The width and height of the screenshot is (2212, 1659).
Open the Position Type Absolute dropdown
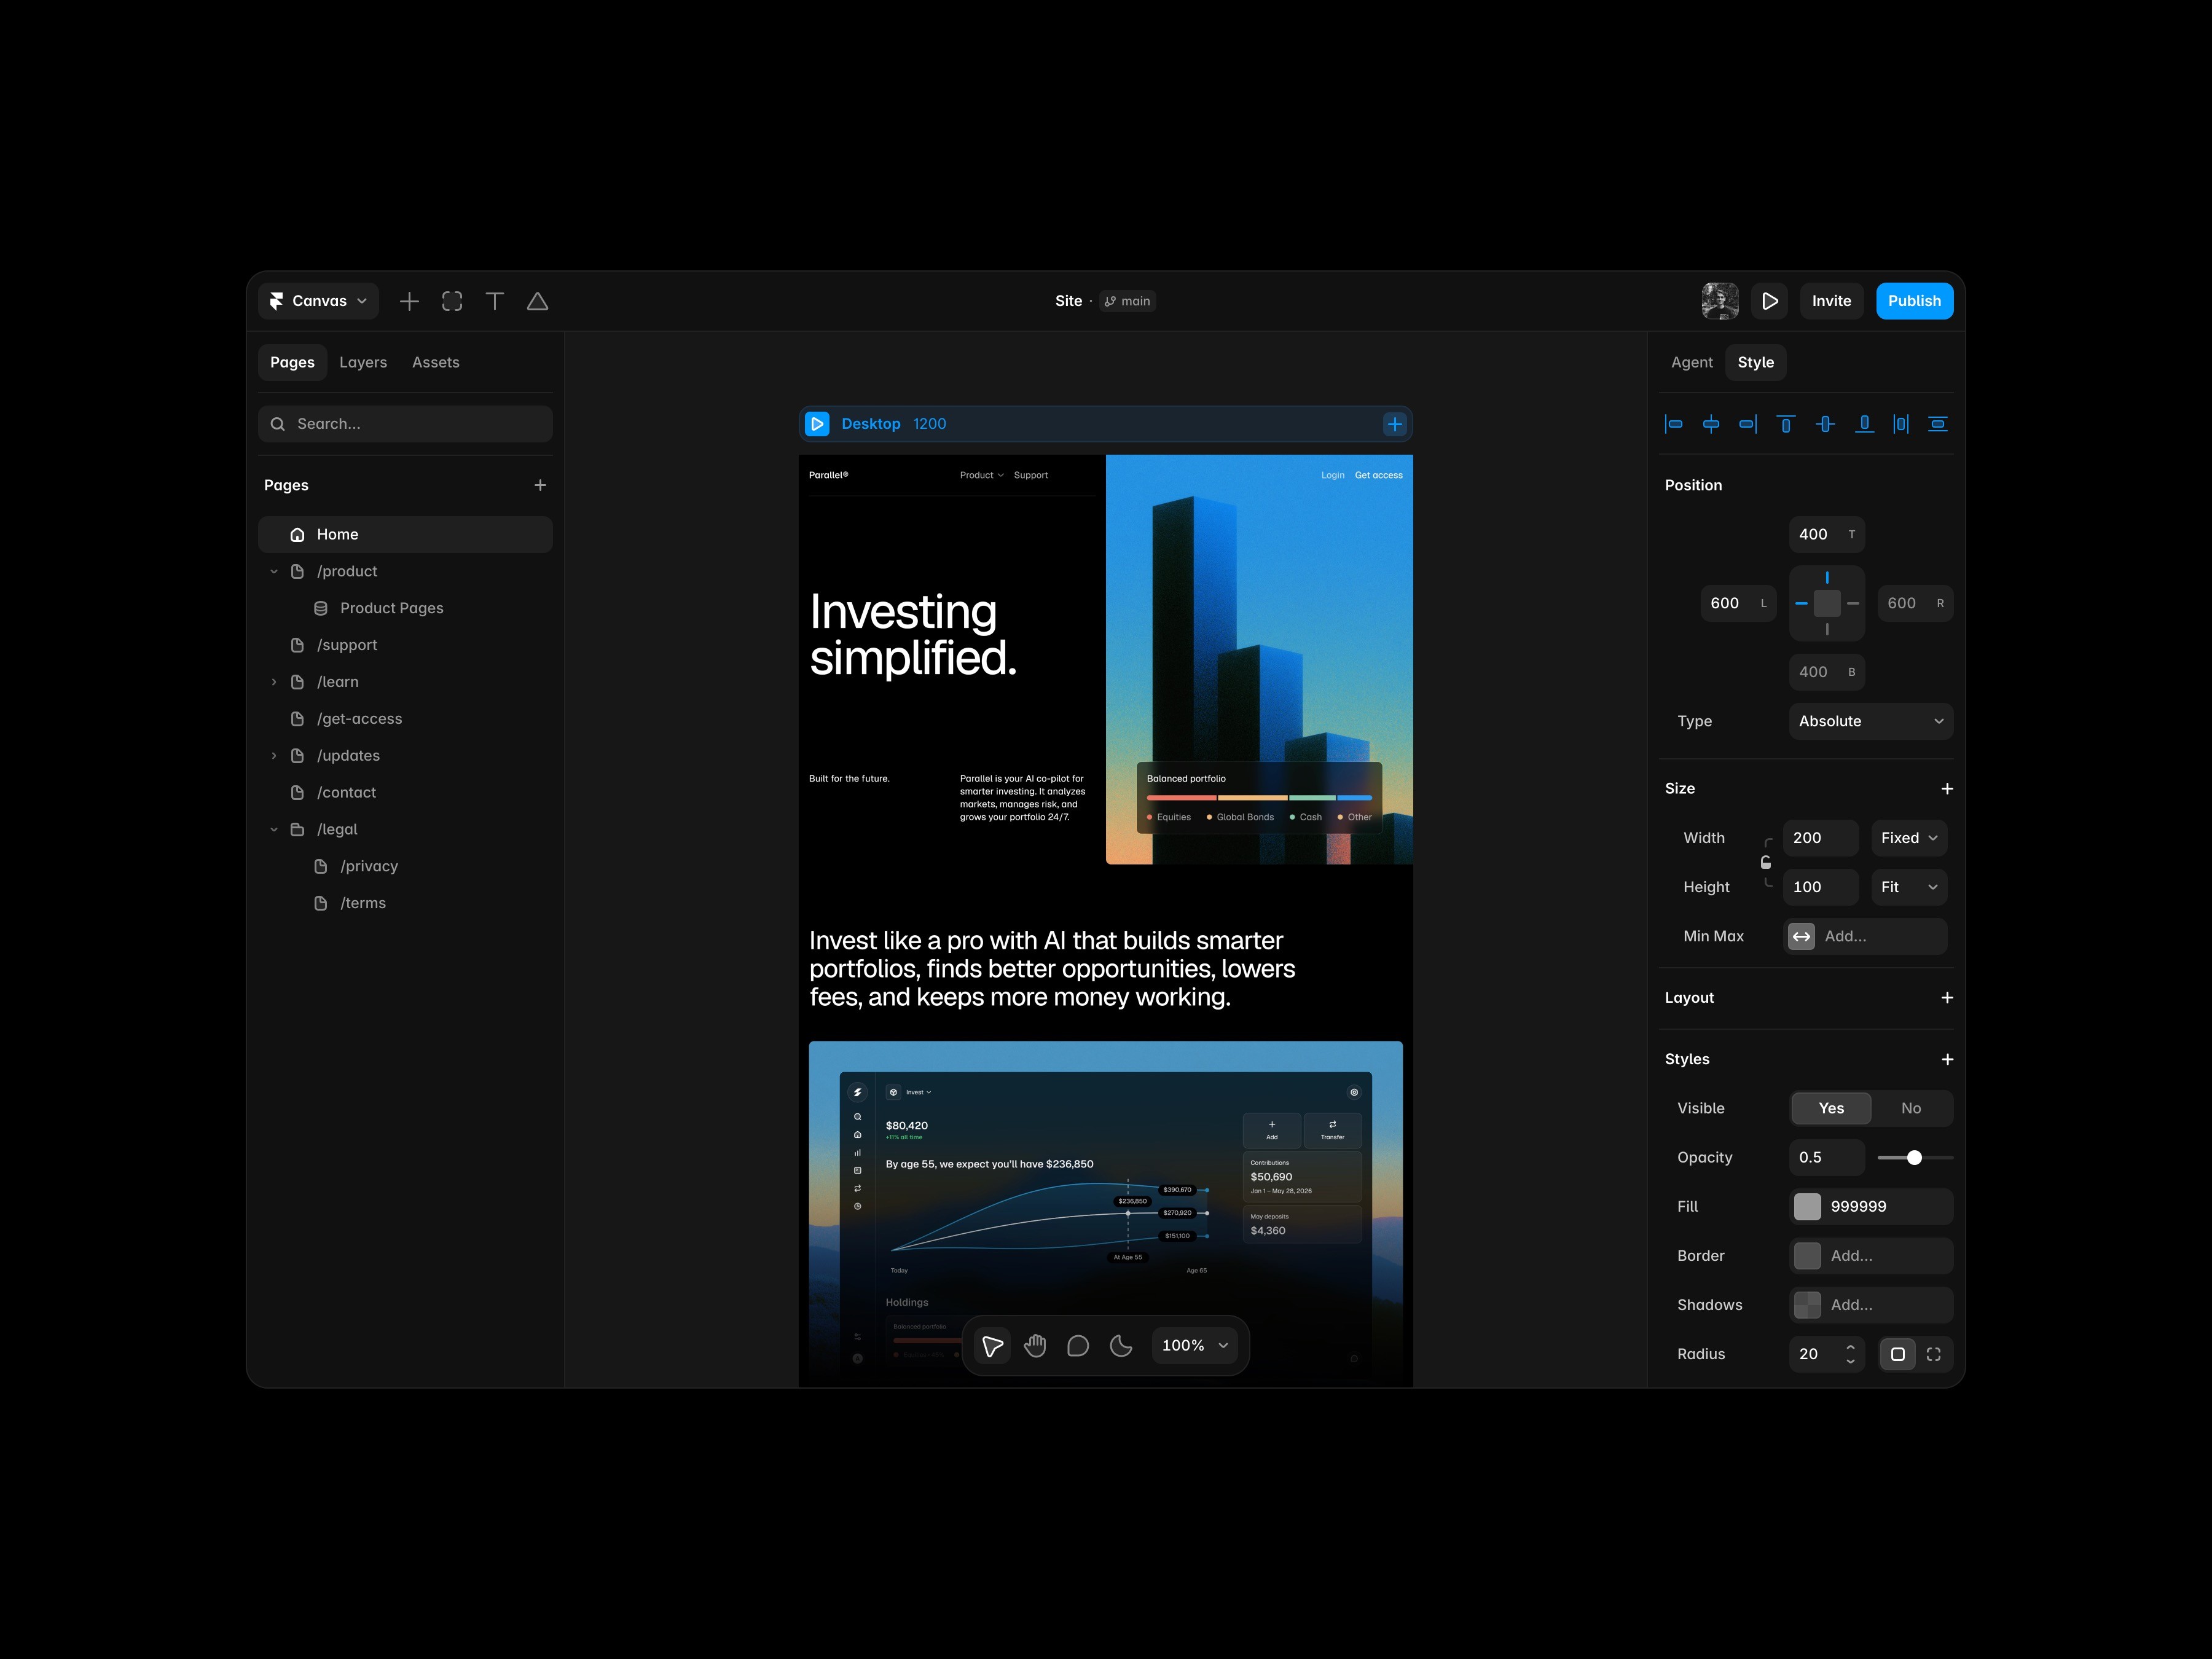point(1870,721)
